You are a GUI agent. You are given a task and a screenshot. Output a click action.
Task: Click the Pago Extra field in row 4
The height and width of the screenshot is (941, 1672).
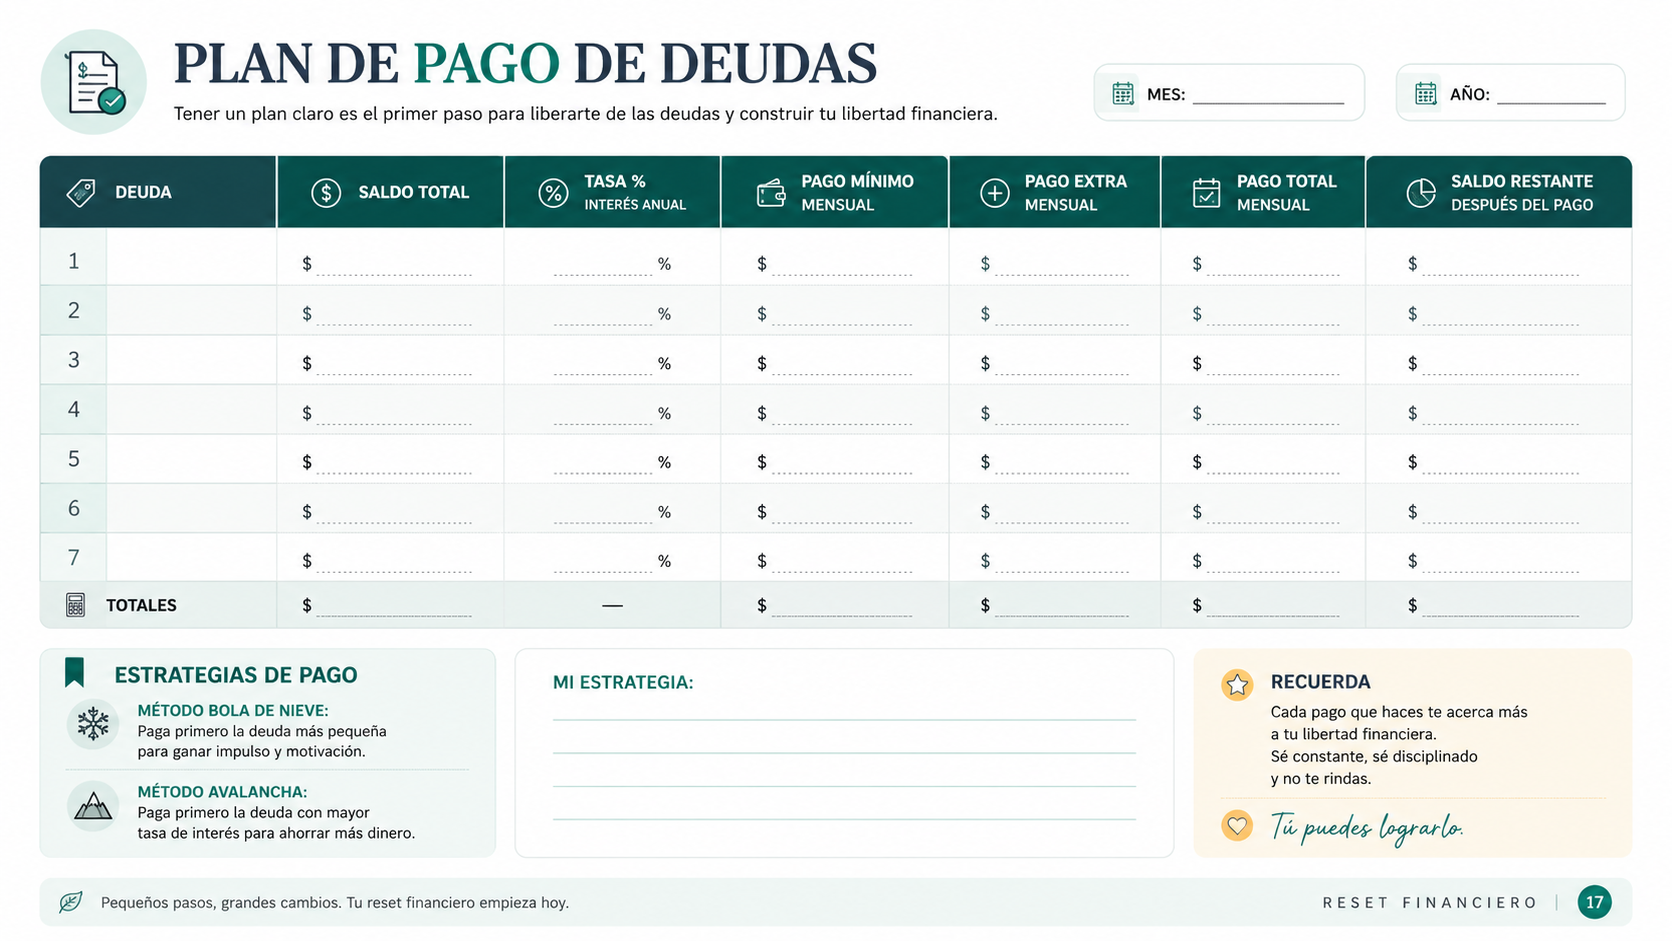[1055, 413]
